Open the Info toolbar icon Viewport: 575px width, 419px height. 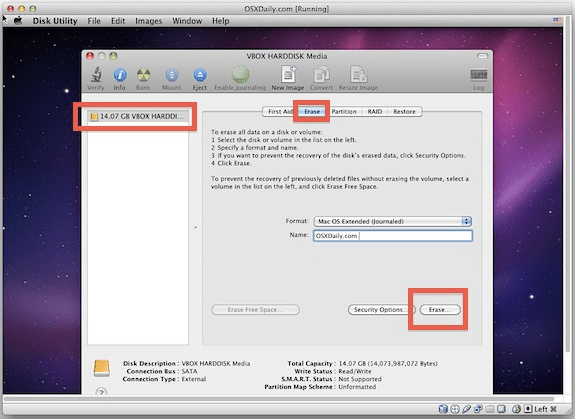[120, 75]
